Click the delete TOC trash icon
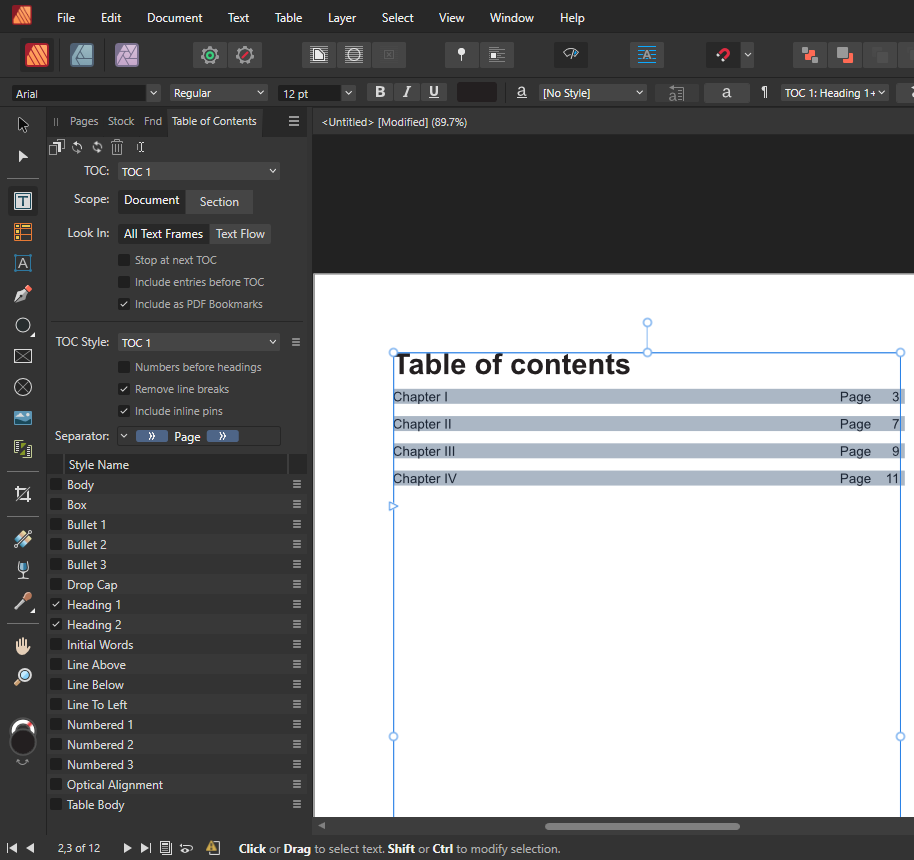The width and height of the screenshot is (914, 860). pos(117,147)
